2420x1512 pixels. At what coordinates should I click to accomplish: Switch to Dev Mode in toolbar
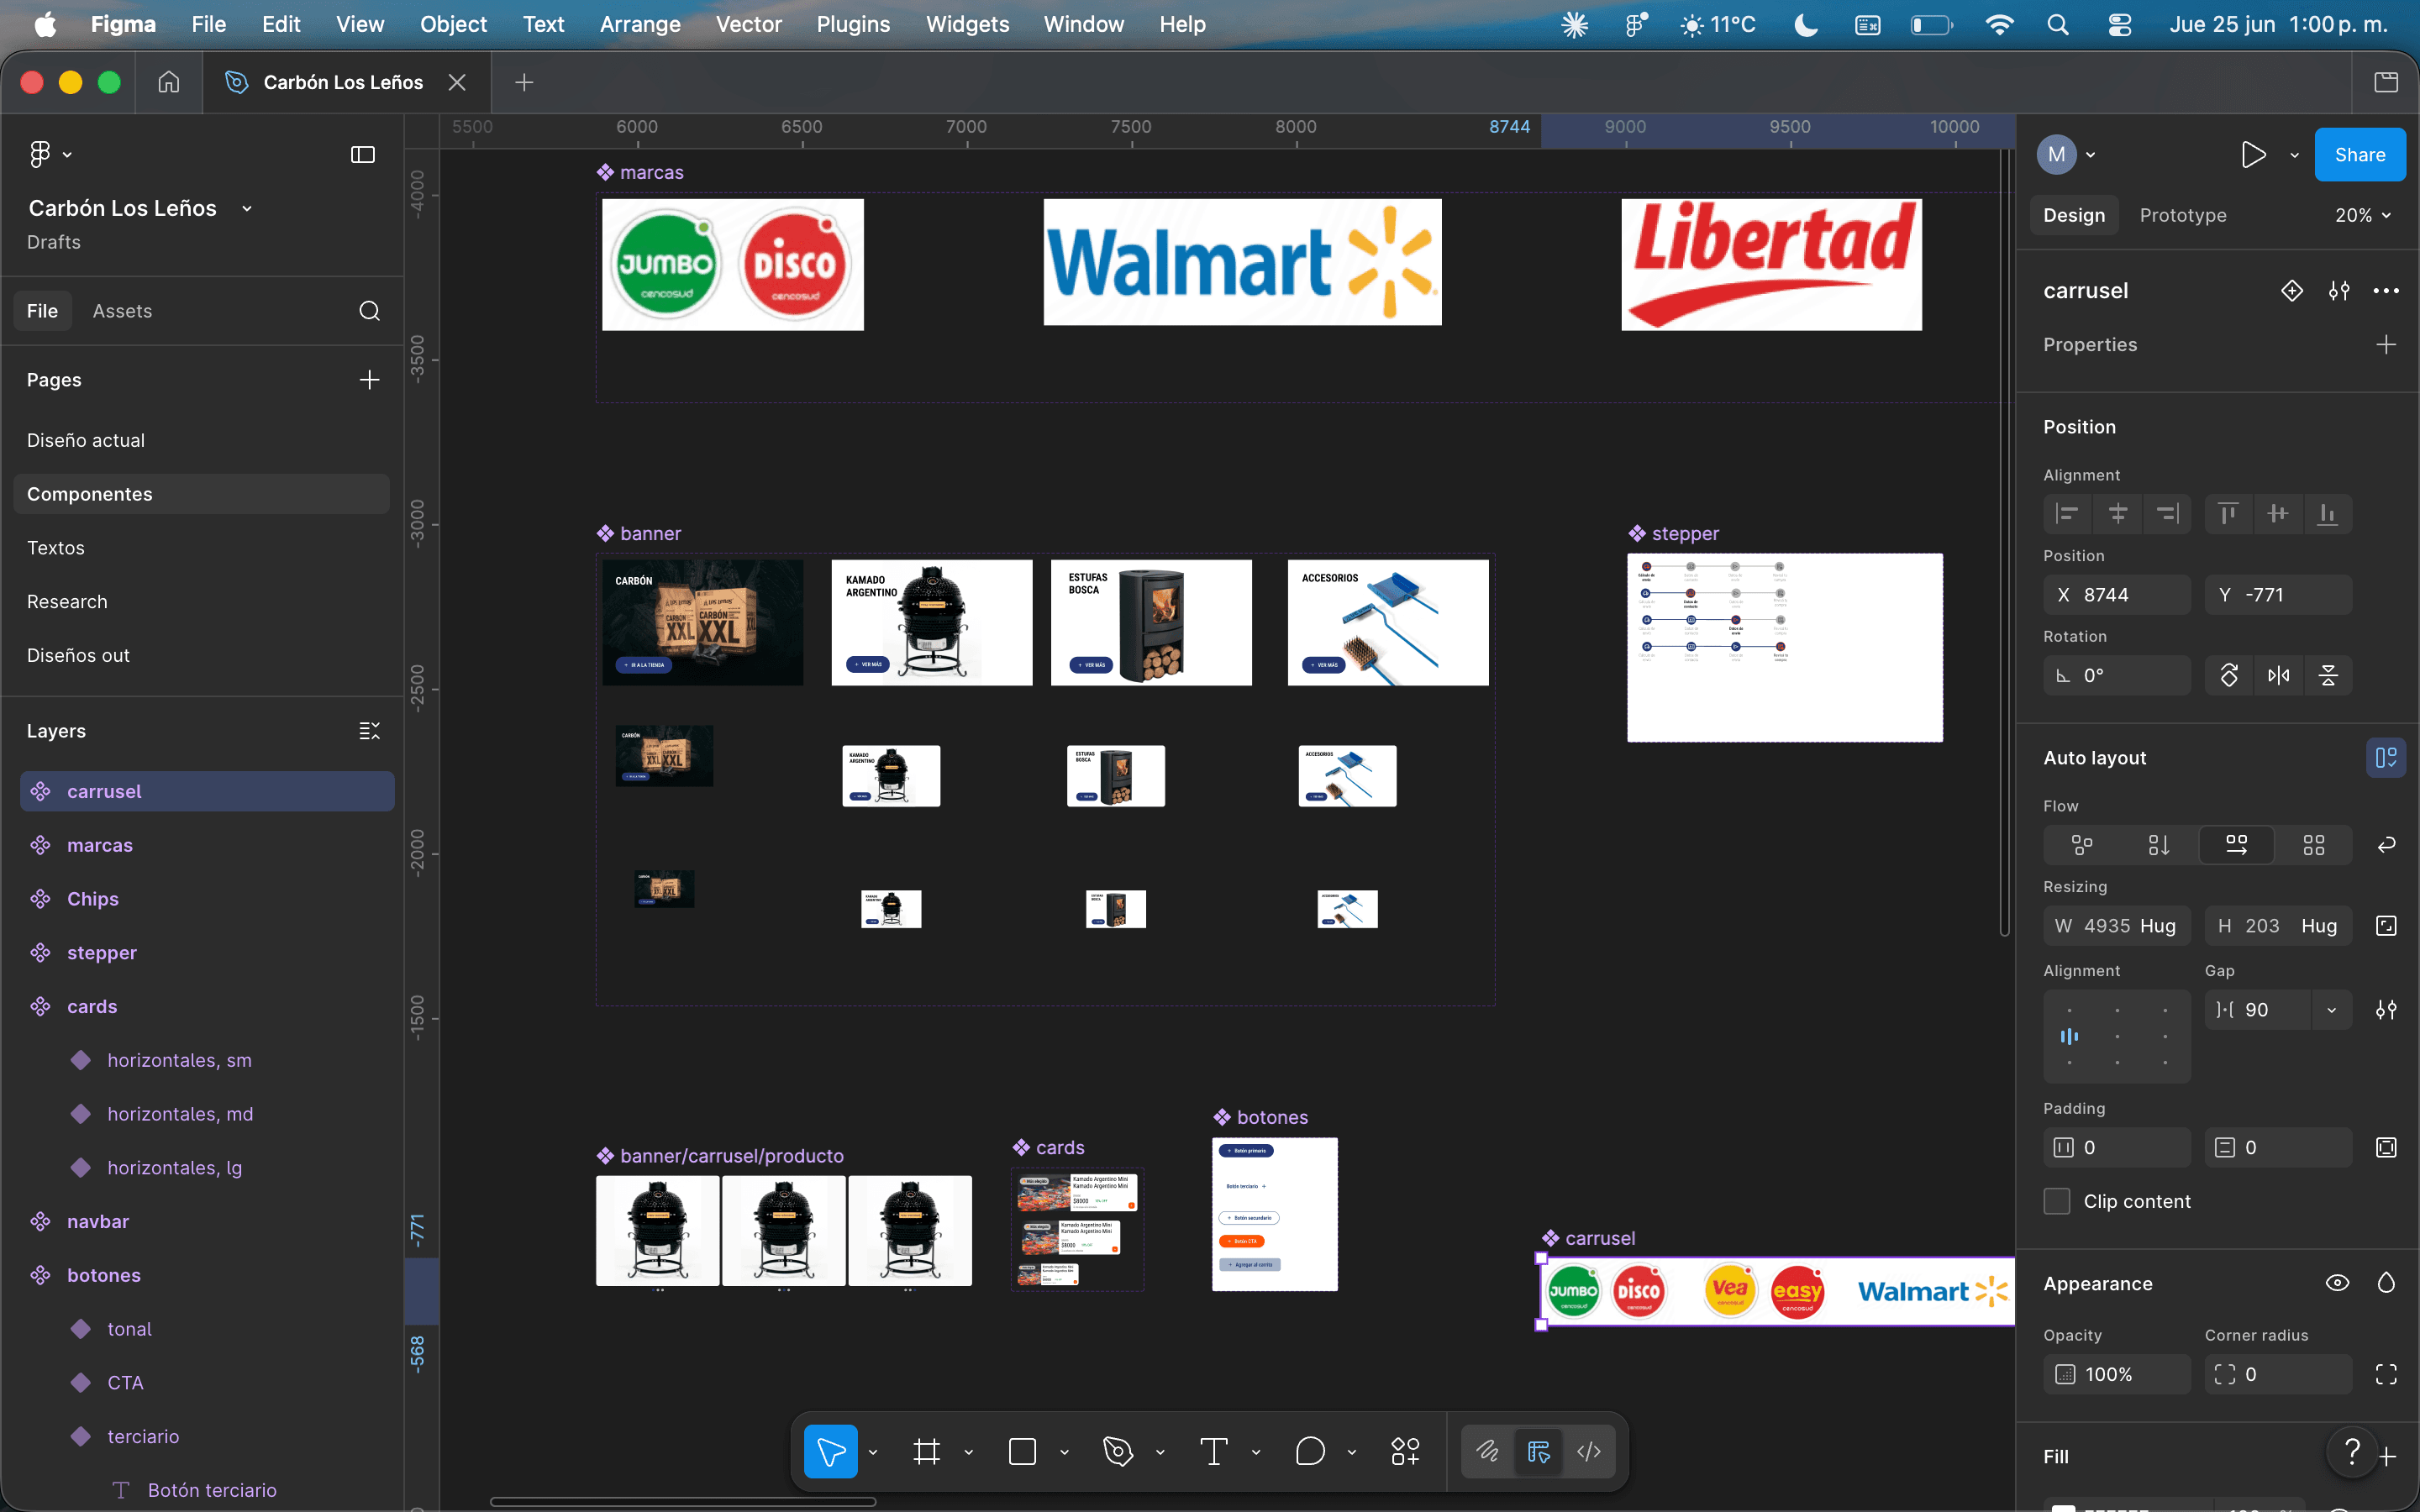[x=1588, y=1451]
